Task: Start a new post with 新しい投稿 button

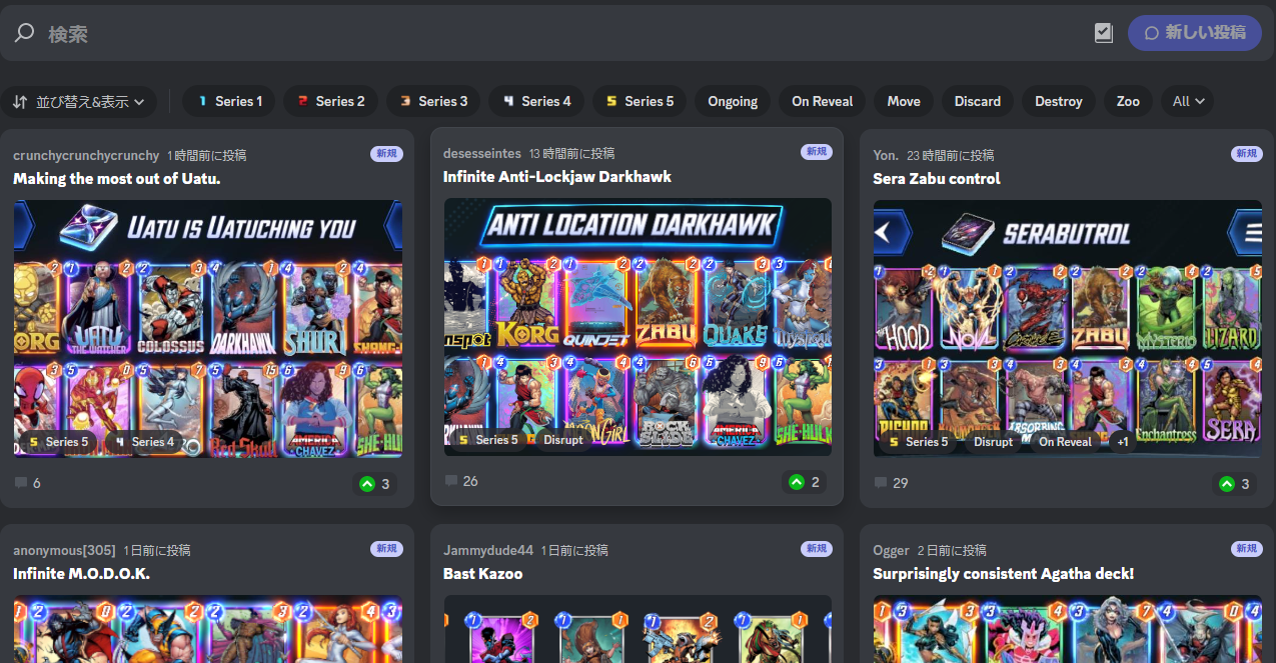Action: (1195, 33)
